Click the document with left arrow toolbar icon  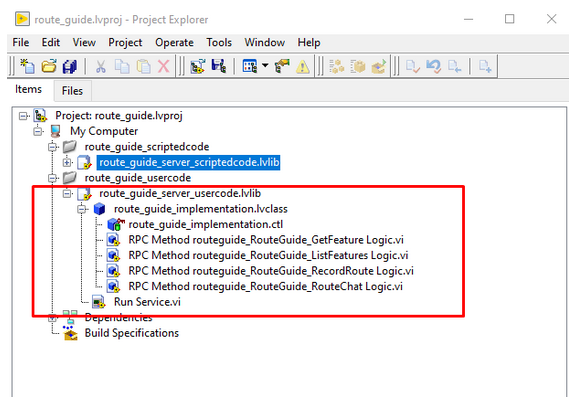454,66
